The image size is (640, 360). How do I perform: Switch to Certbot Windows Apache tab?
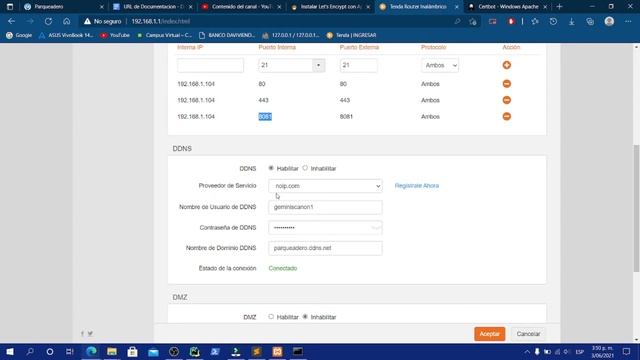coord(508,7)
